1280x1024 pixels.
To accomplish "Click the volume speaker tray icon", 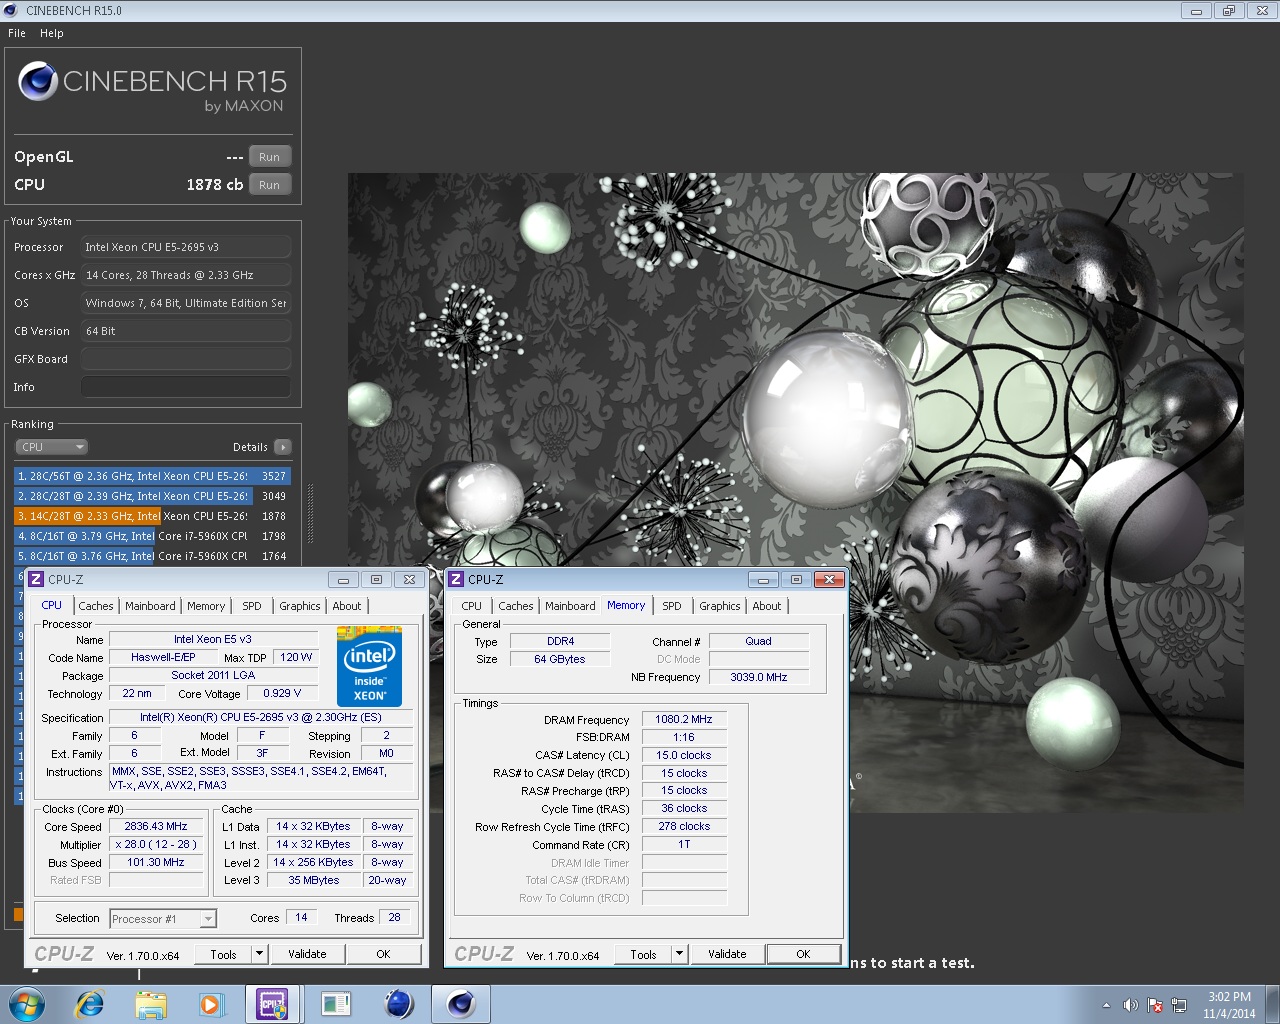I will [1130, 1005].
